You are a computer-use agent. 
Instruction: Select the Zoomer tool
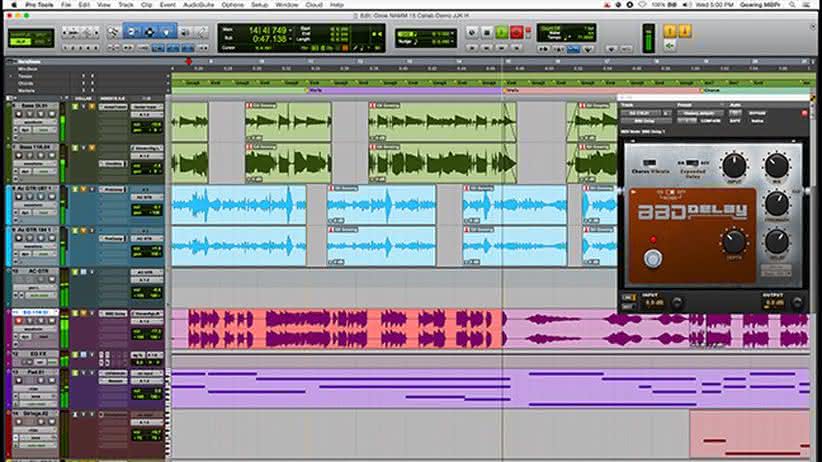[113, 33]
